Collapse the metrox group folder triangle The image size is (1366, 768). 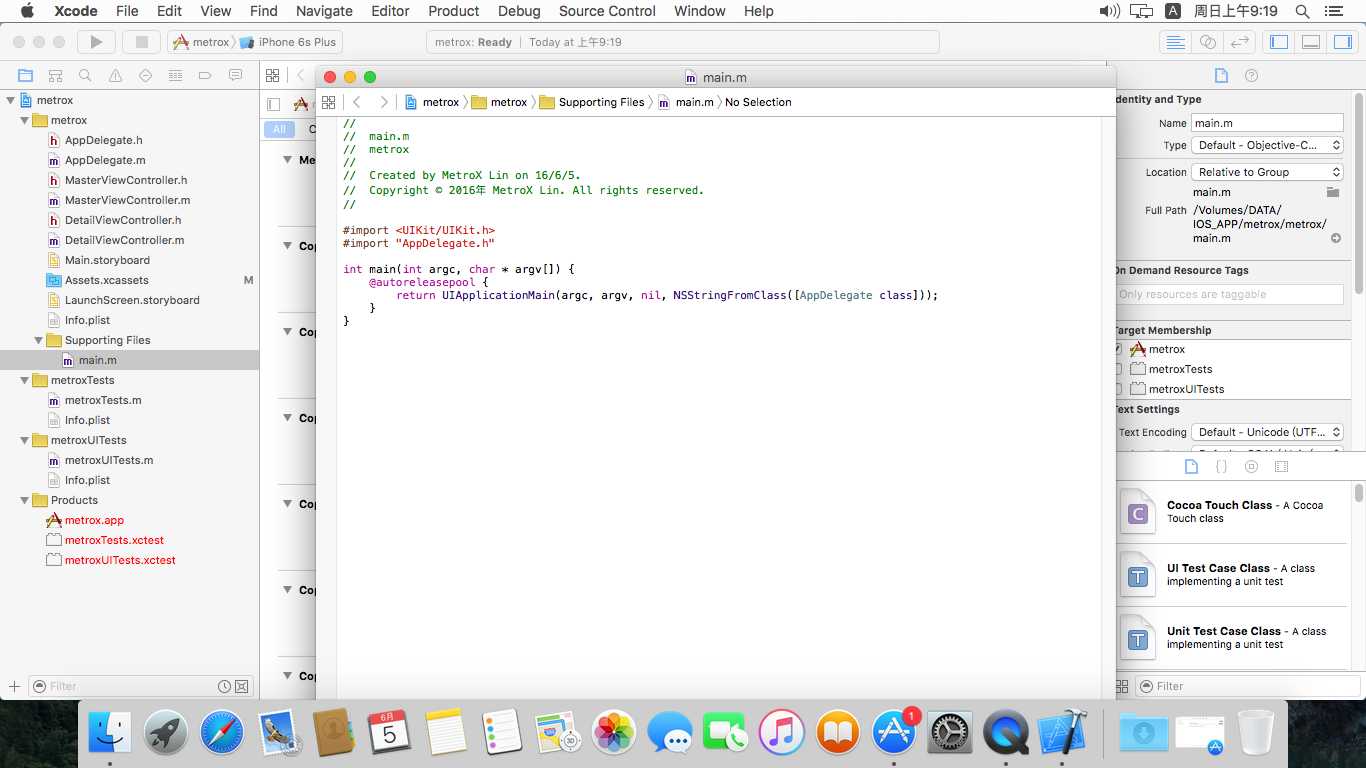click(25, 120)
